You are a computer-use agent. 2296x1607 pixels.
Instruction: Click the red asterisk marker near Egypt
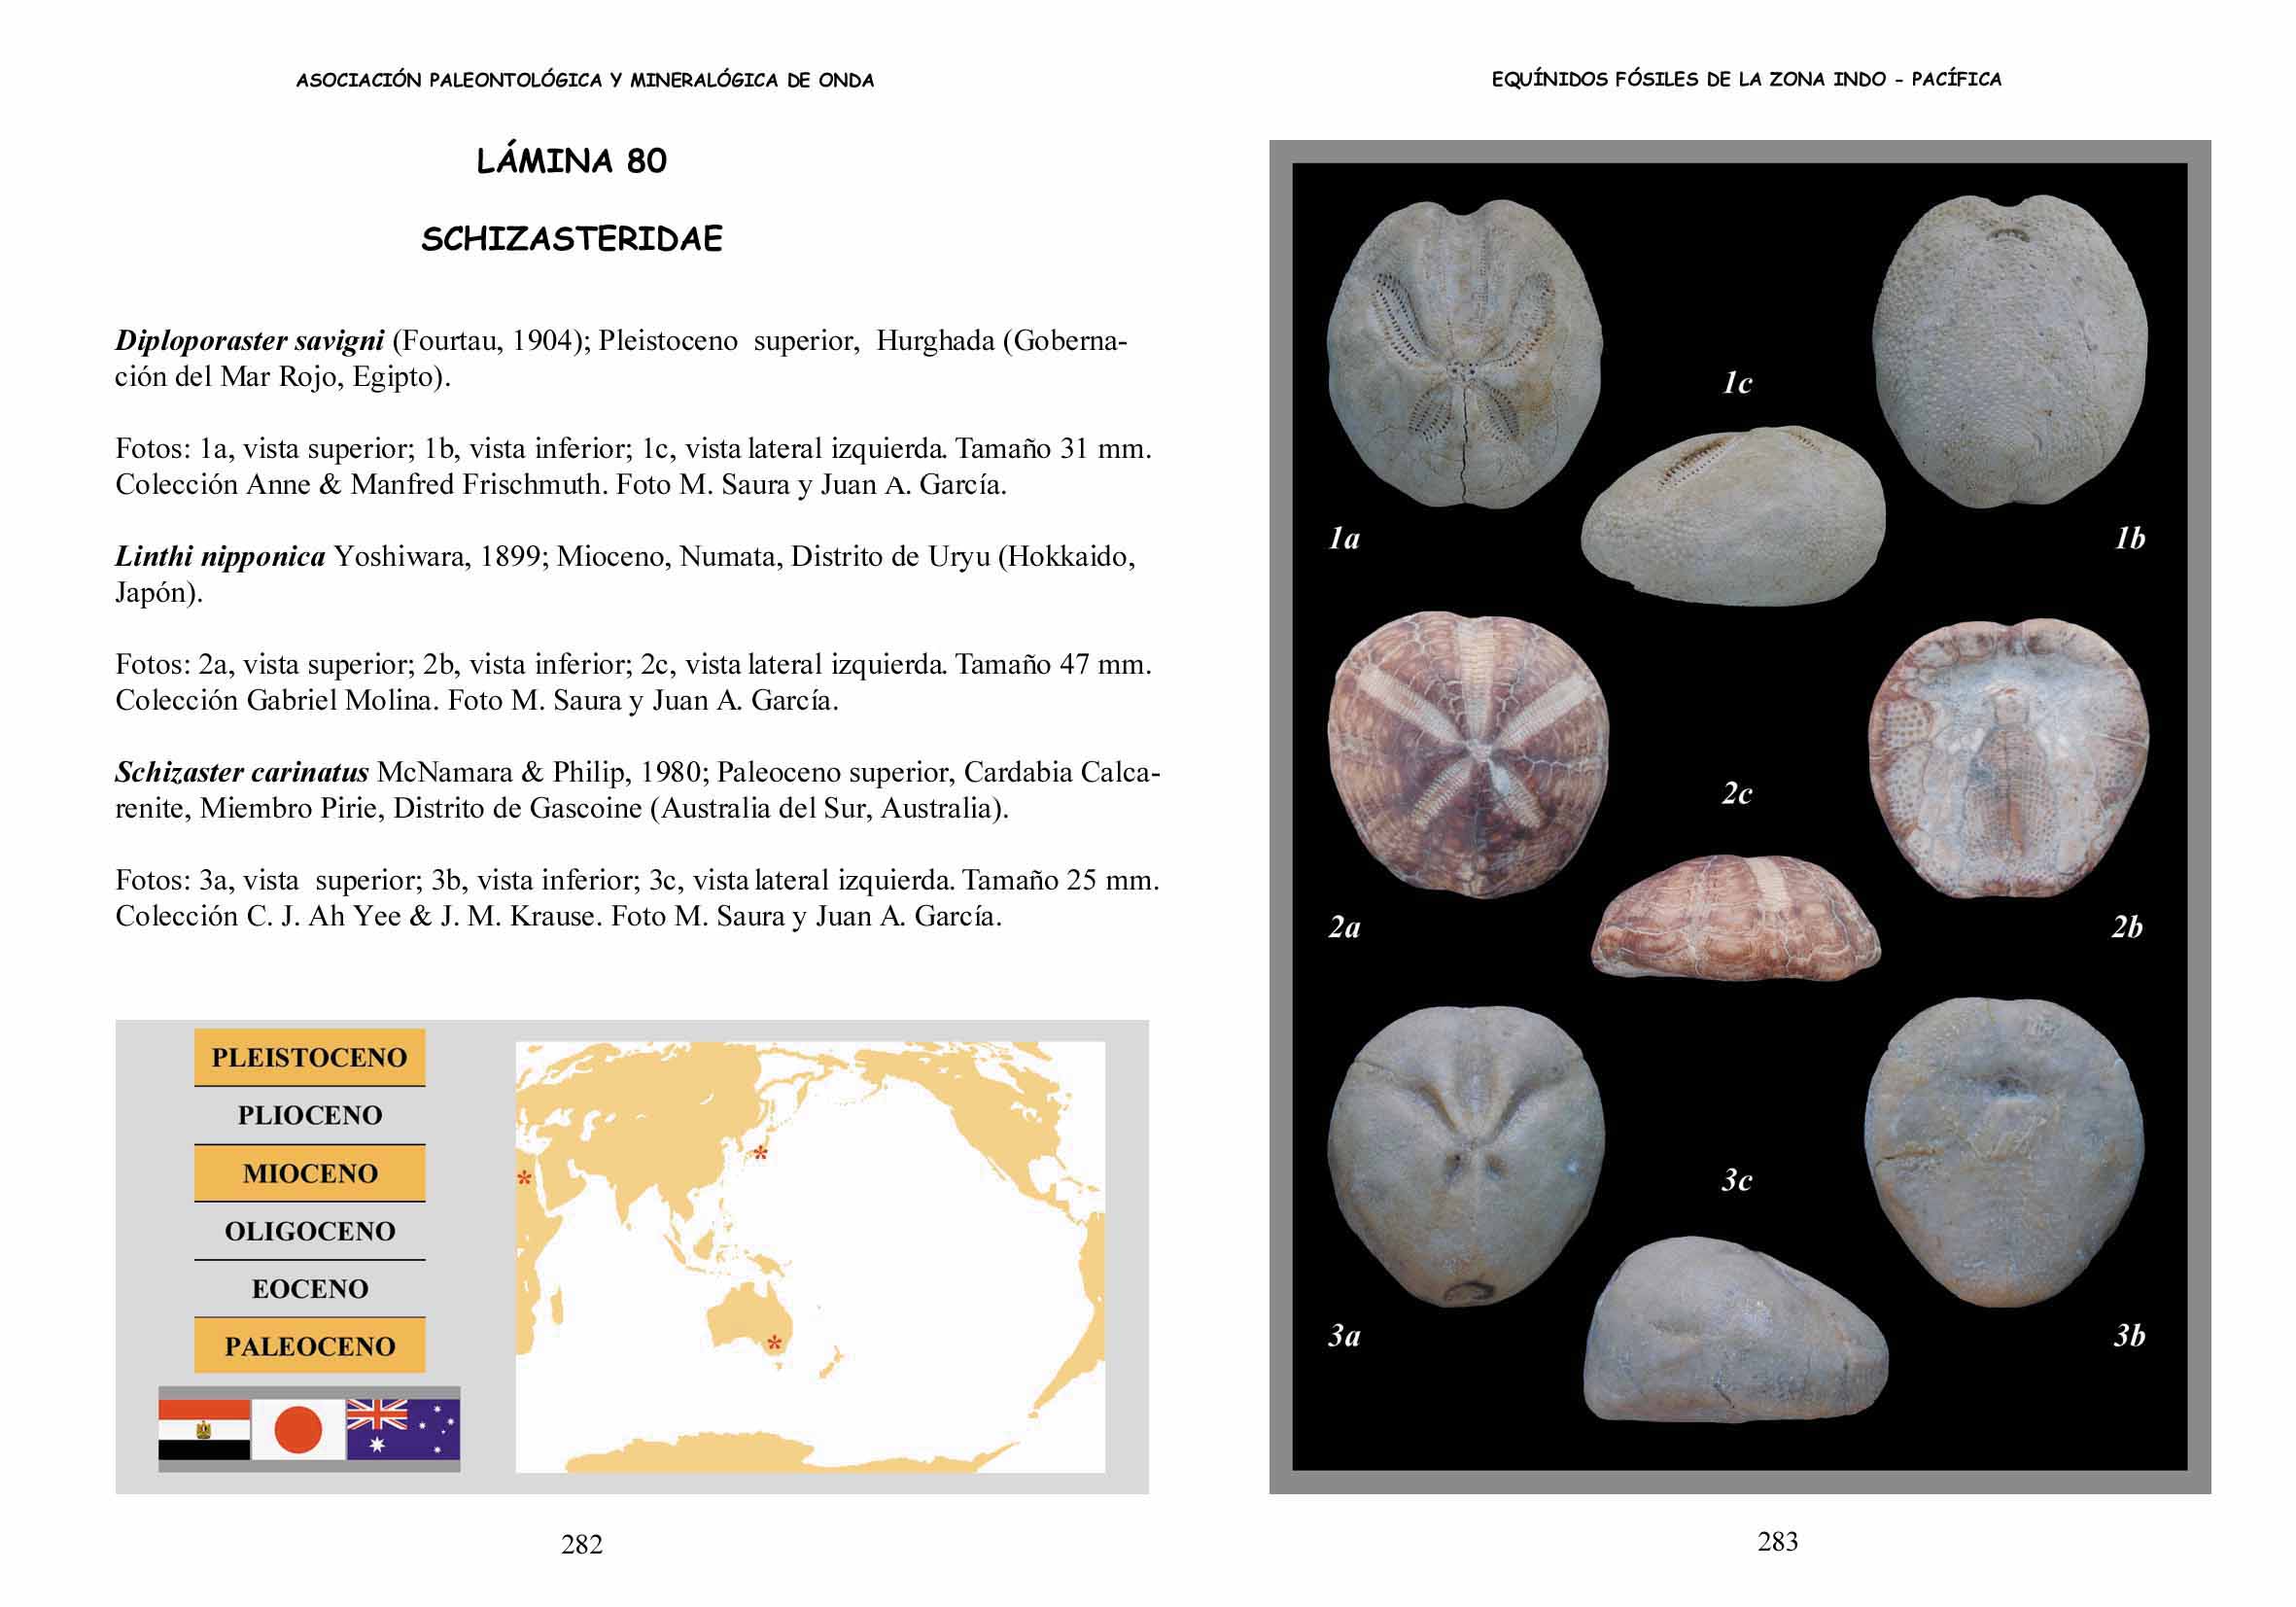[524, 1180]
